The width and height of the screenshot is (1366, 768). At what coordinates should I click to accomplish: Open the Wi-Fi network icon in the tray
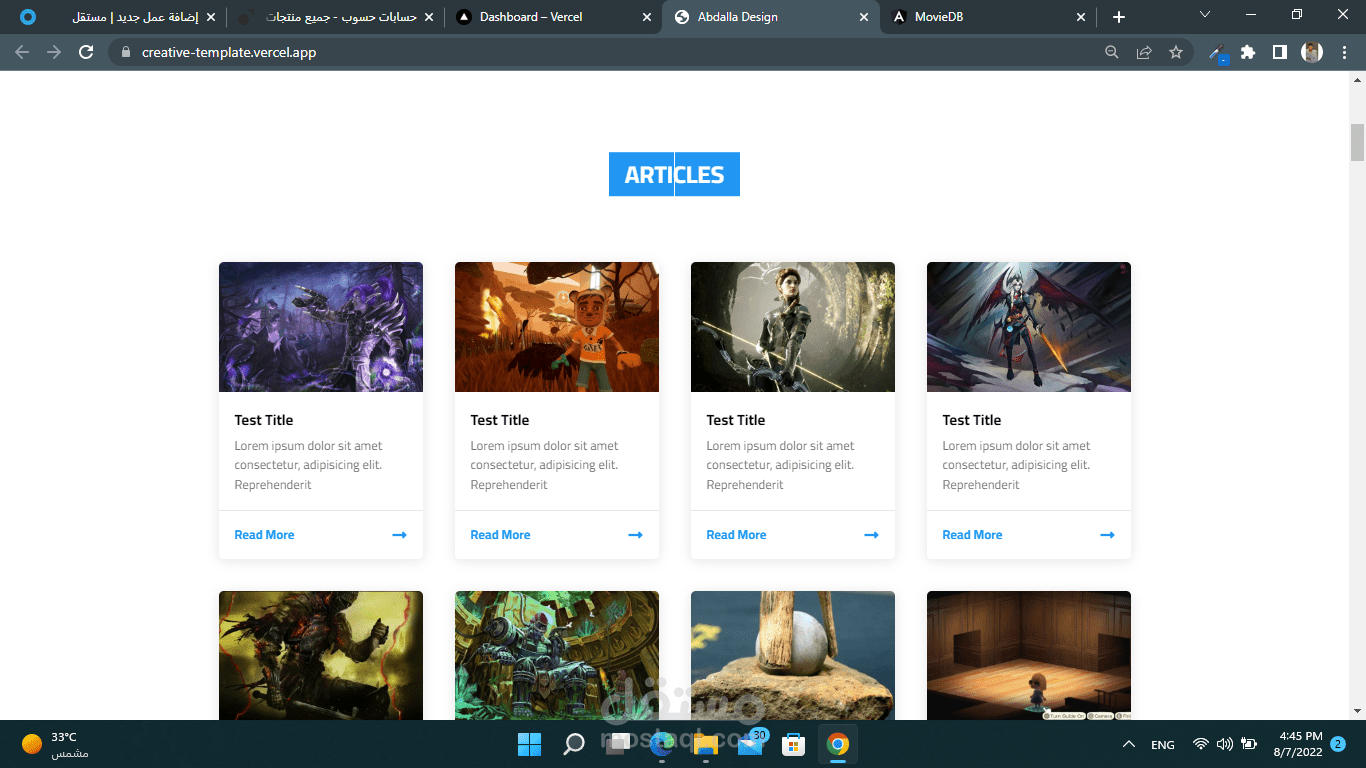pyautogui.click(x=1201, y=744)
